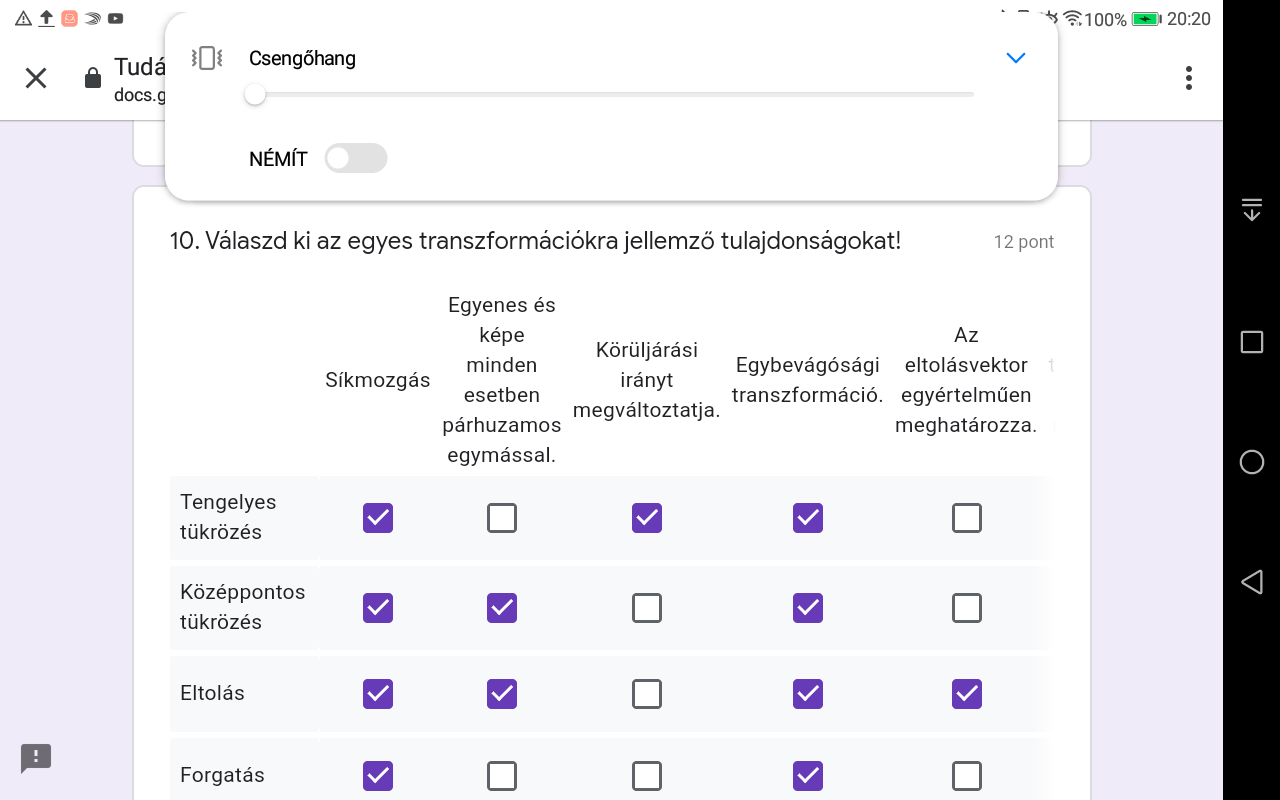Tap the pull-down notification arrow icon
The image size is (1280, 800).
tap(1251, 209)
